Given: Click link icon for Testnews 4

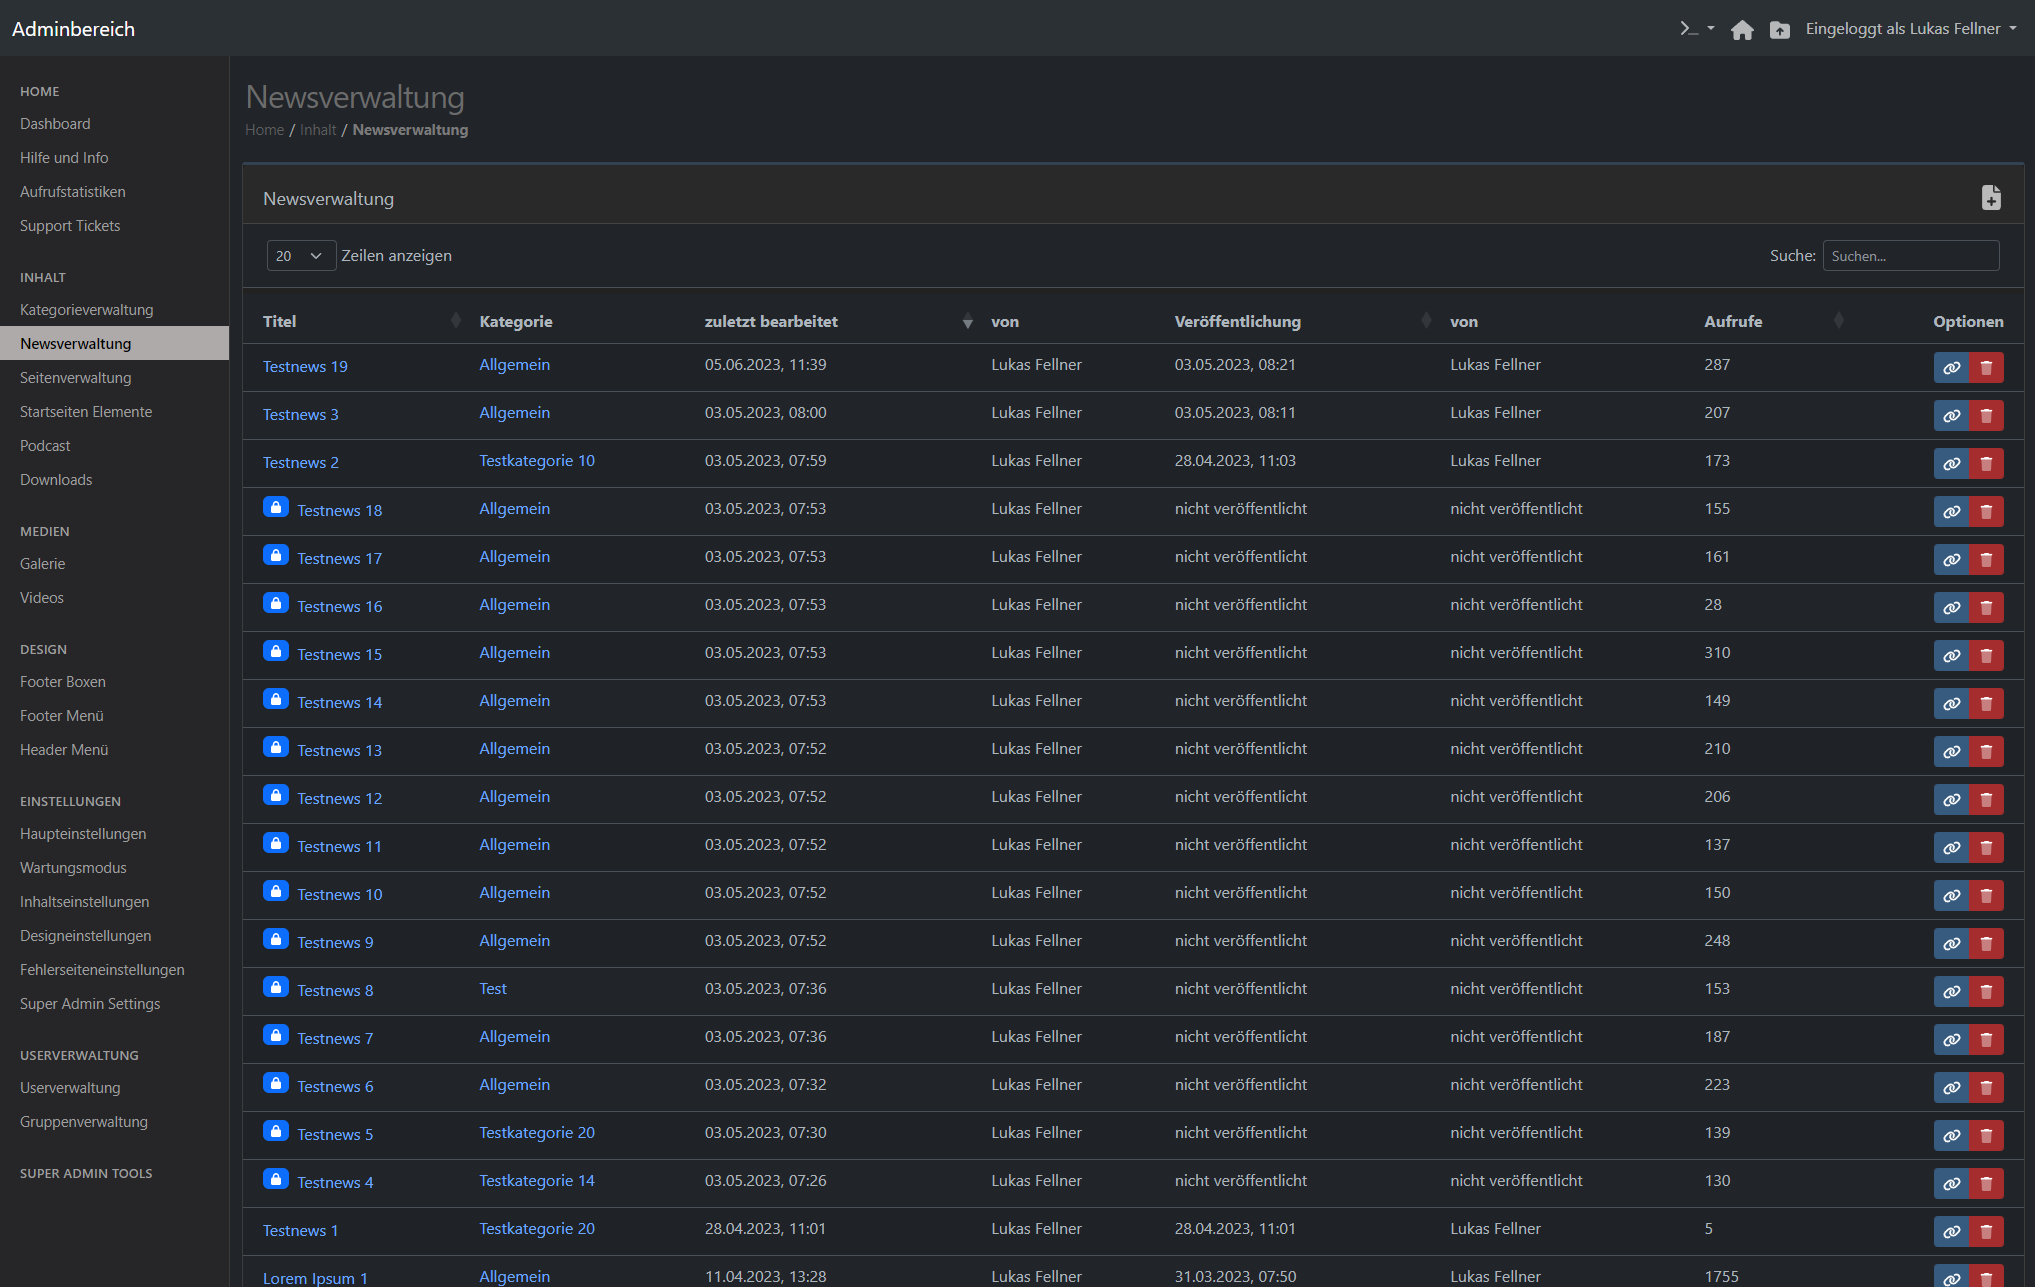Looking at the screenshot, I should 1951,1184.
